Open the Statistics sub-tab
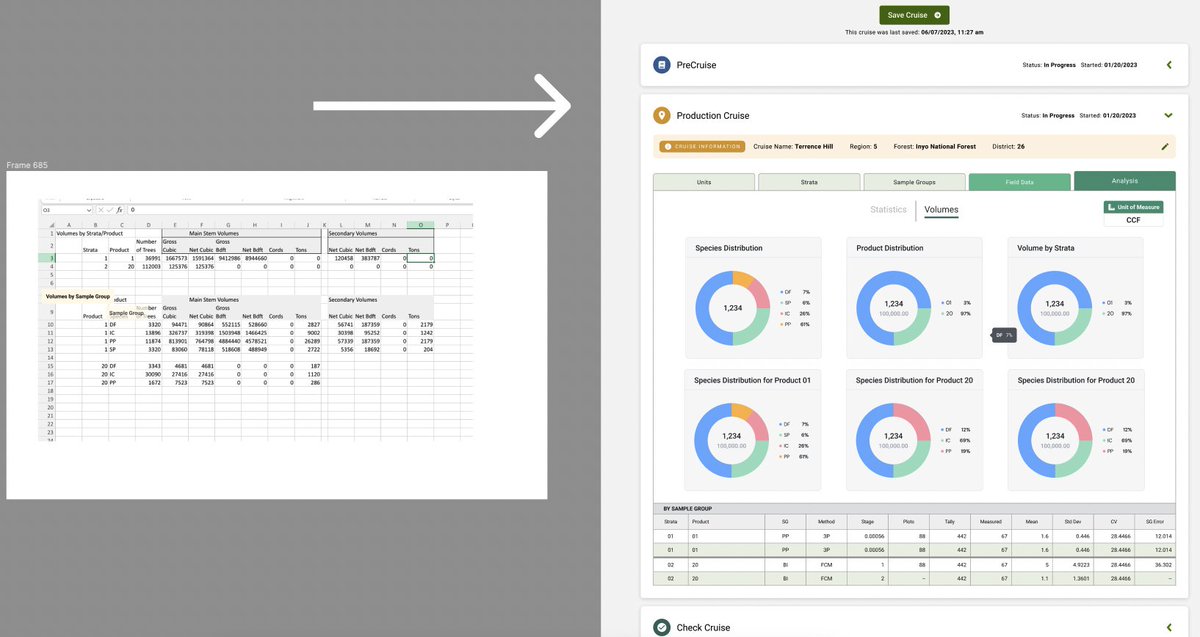The height and width of the screenshot is (637, 1200). coord(888,210)
